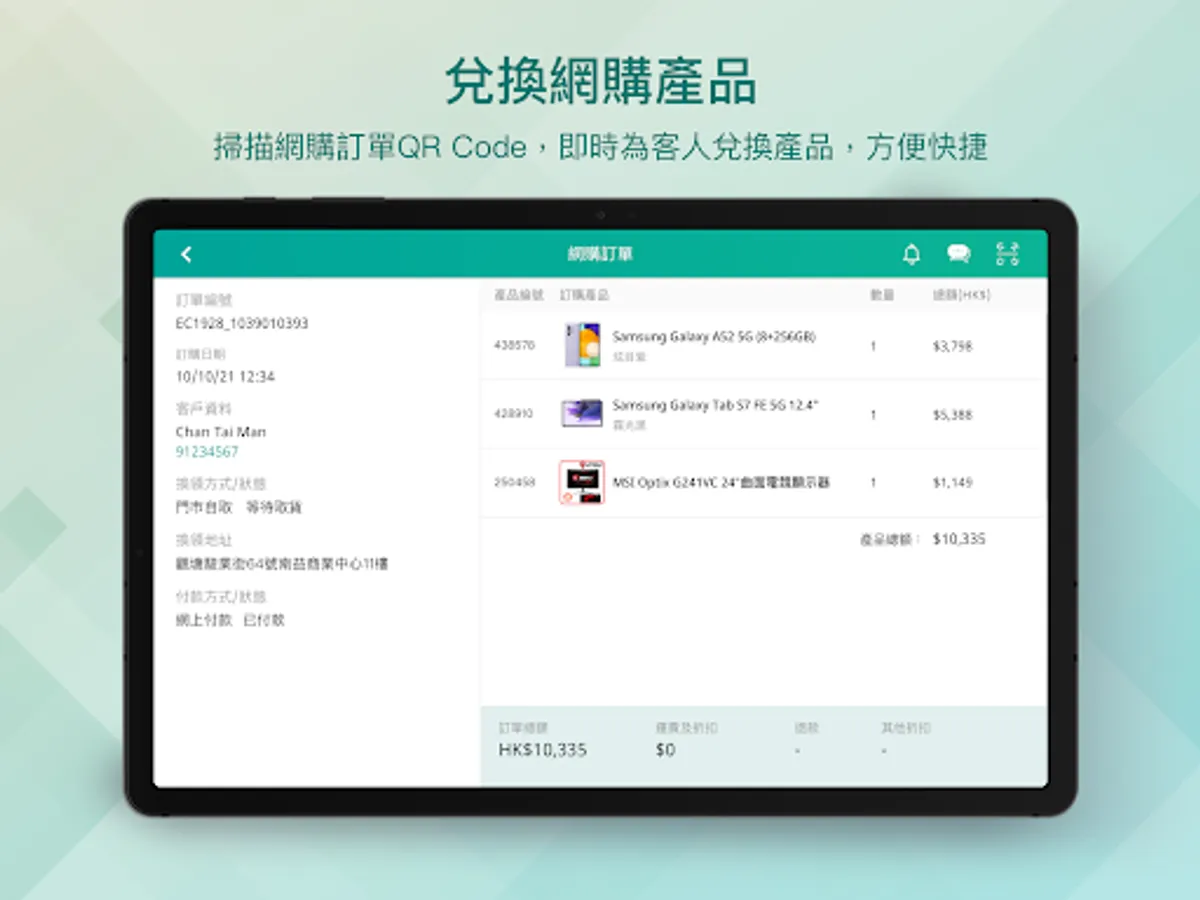Open Samsung Galaxy Tab S7 FE thumbnail
Image resolution: width=1200 pixels, height=900 pixels.
tap(582, 413)
